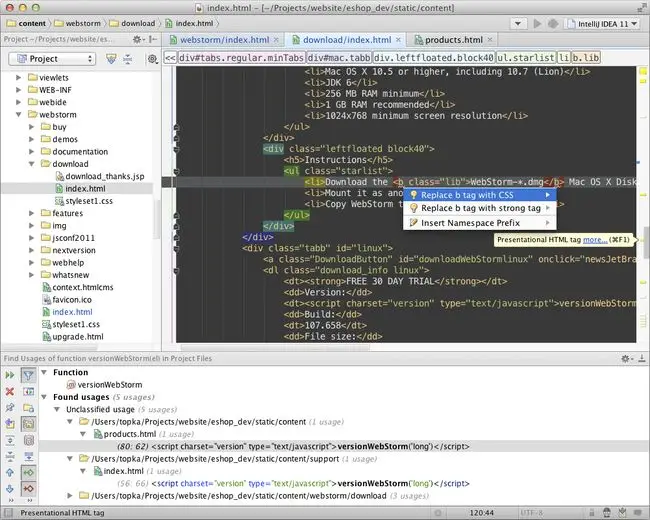The width and height of the screenshot is (650, 520).
Task: Click collapse-all icon in Project panel toolbar
Action: pyautogui.click(x=128, y=59)
